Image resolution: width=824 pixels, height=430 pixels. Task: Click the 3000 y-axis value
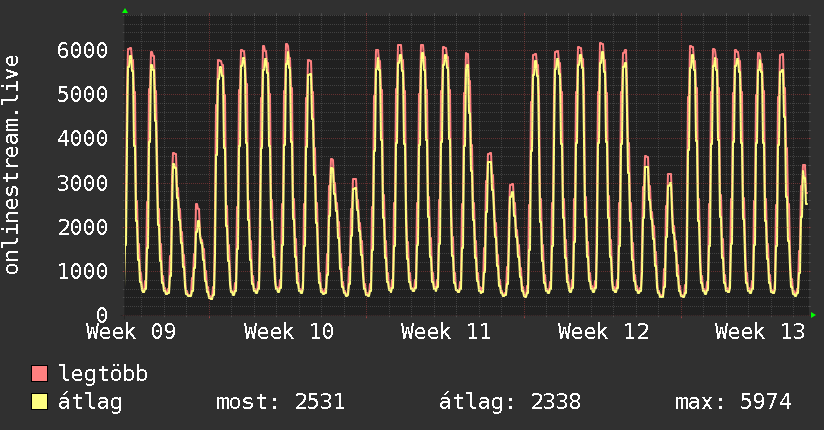click(x=83, y=183)
